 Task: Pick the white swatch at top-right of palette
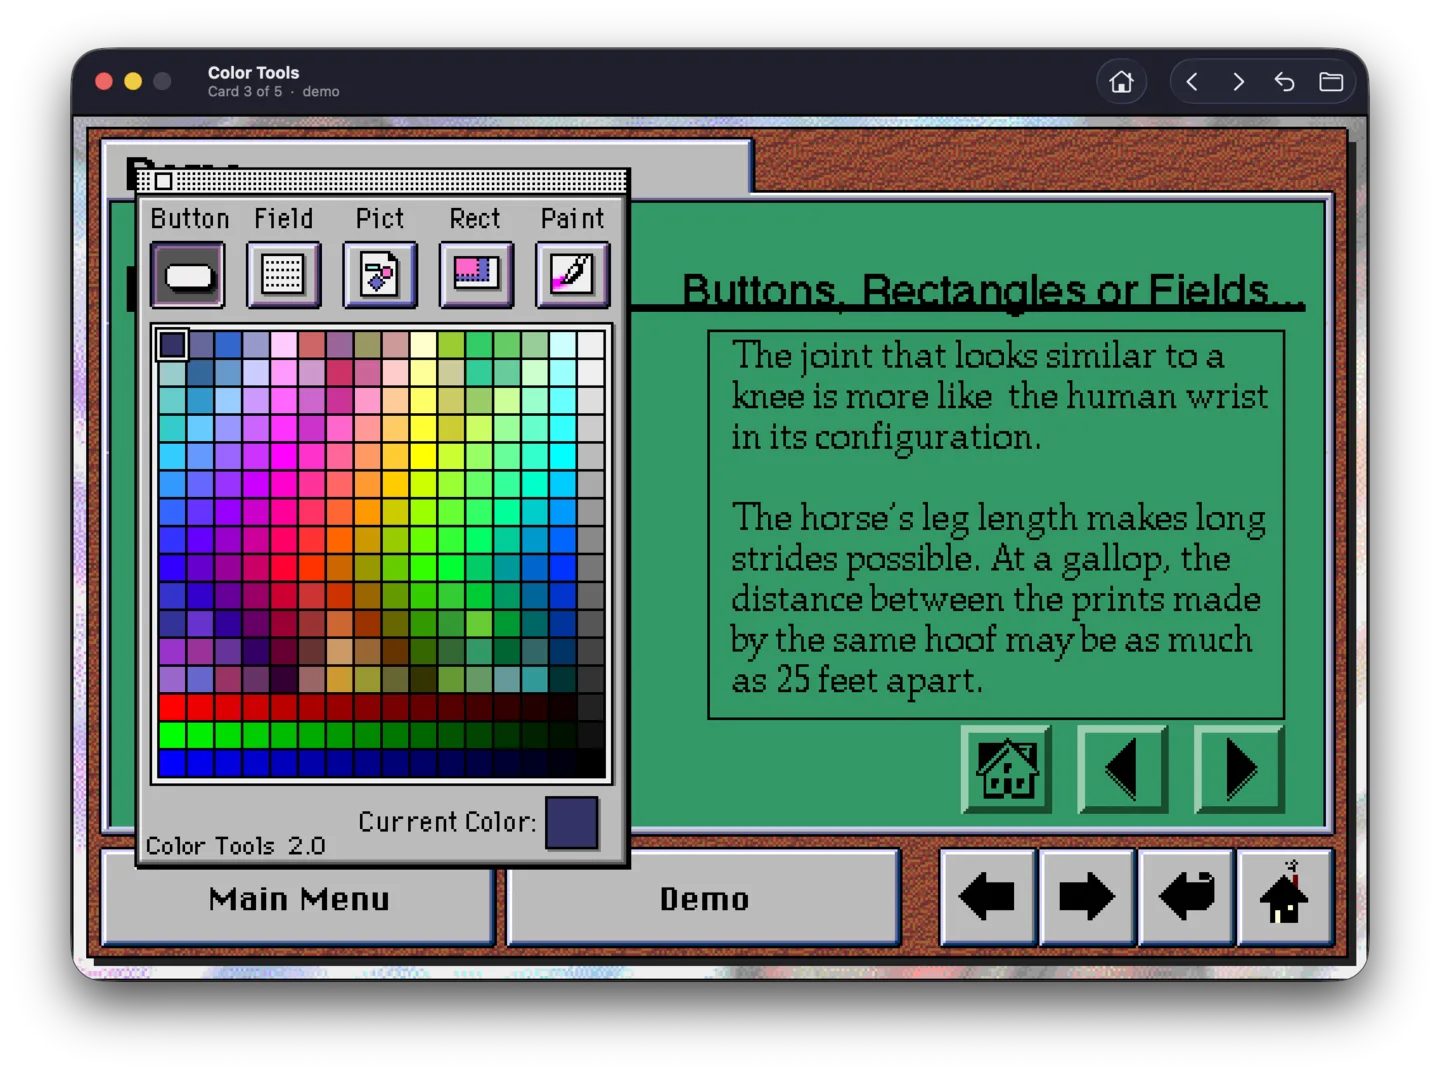point(591,345)
